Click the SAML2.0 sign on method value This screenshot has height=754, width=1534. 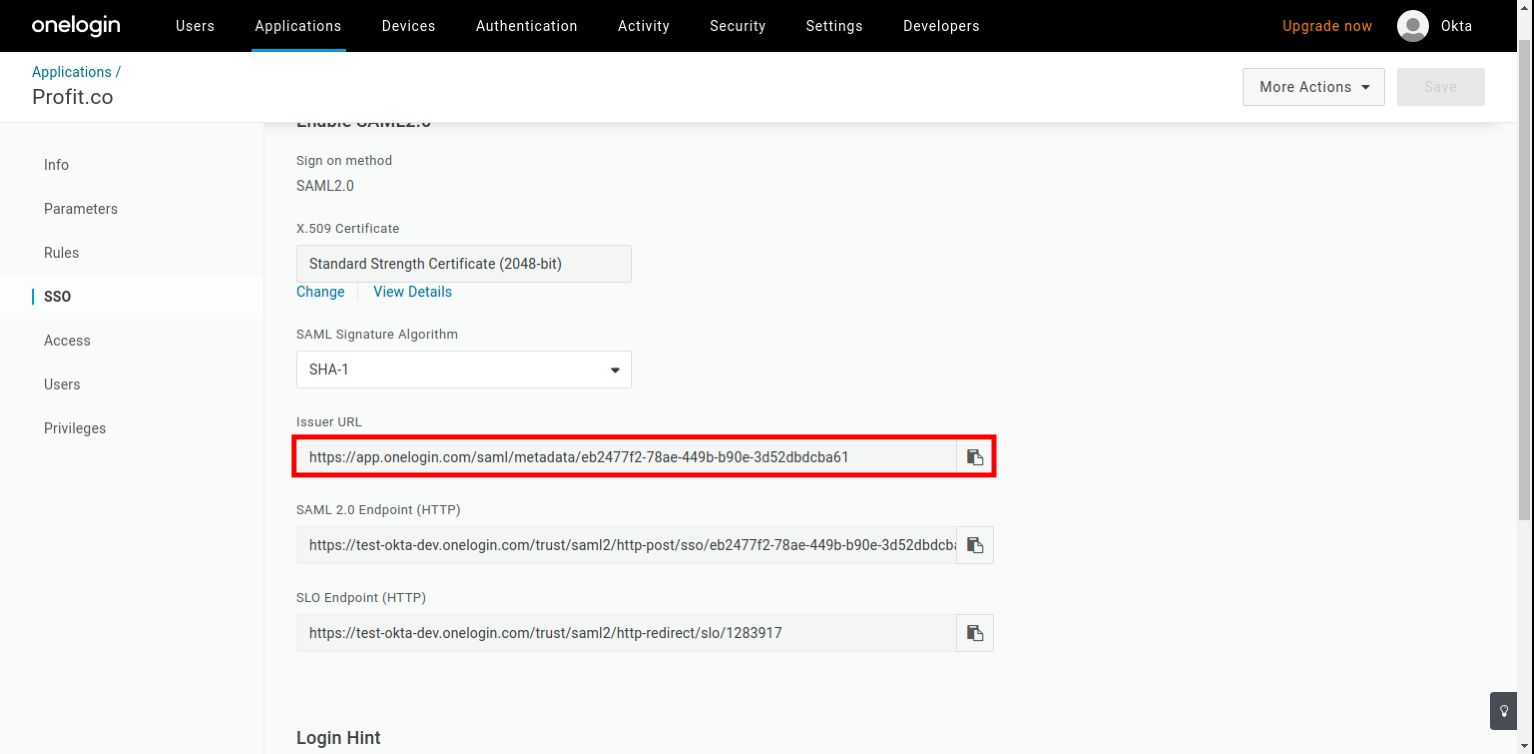(x=325, y=186)
